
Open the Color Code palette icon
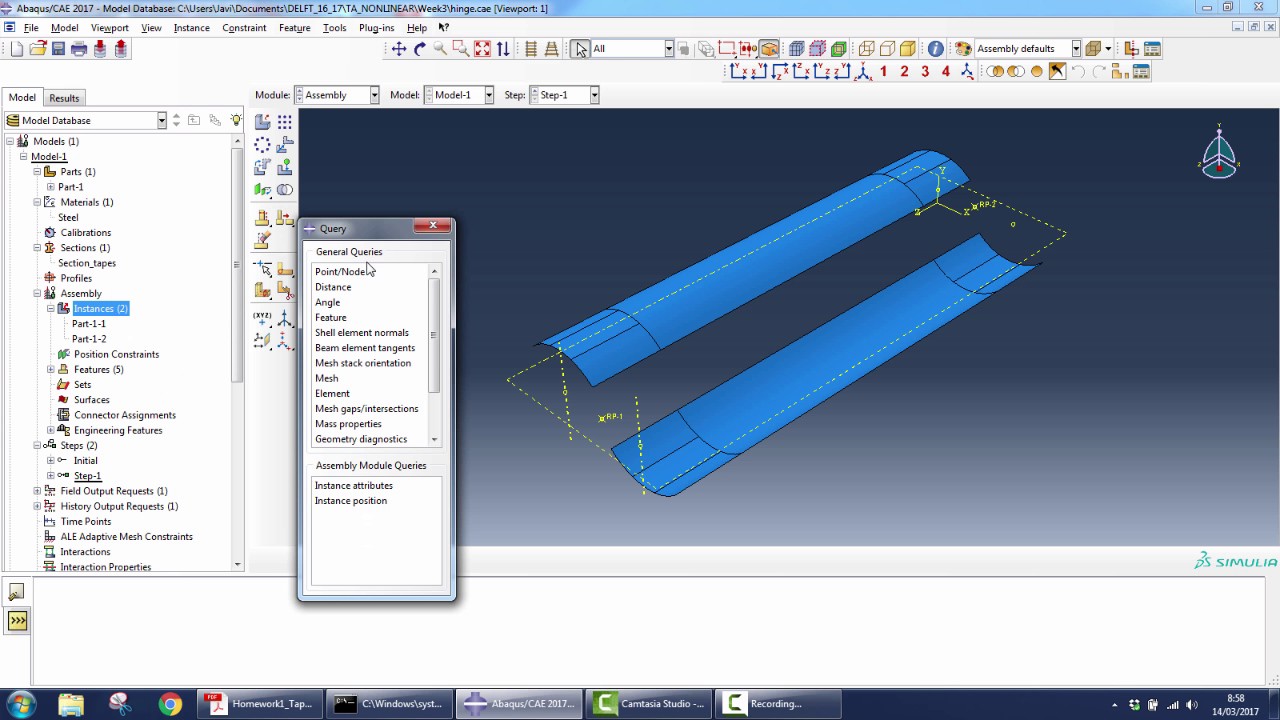click(x=963, y=48)
